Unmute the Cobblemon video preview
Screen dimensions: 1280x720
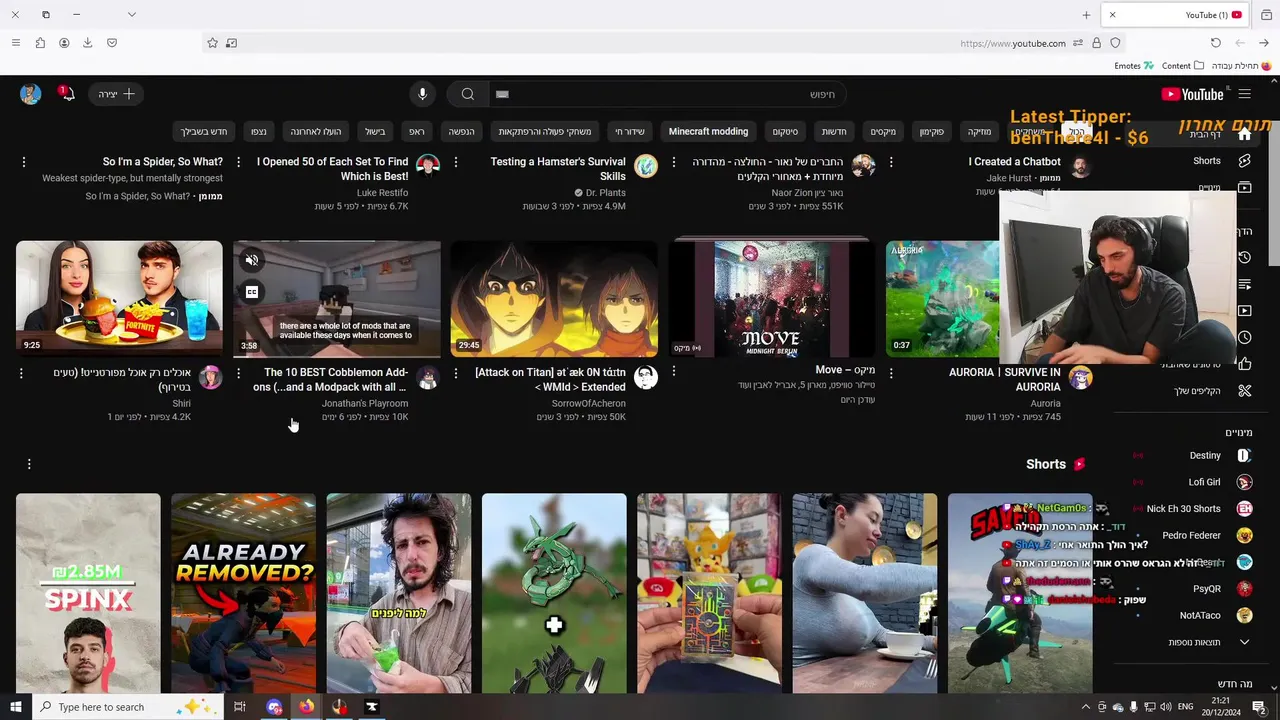pyautogui.click(x=252, y=260)
